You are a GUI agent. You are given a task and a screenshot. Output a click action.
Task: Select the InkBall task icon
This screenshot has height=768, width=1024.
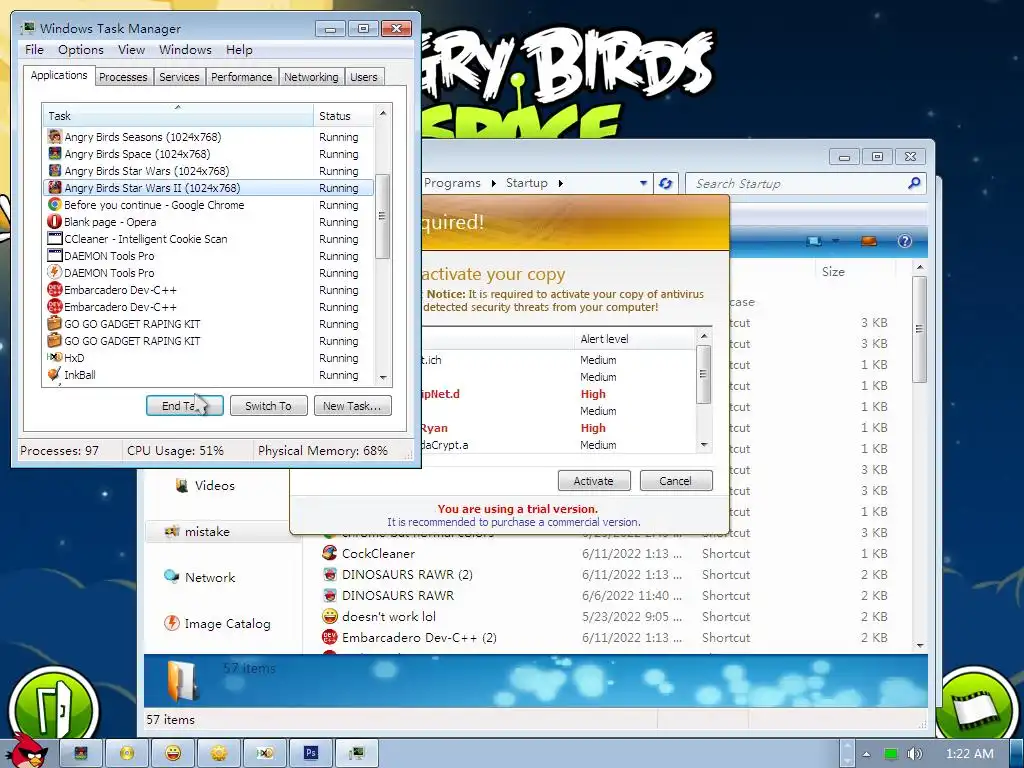[55, 374]
